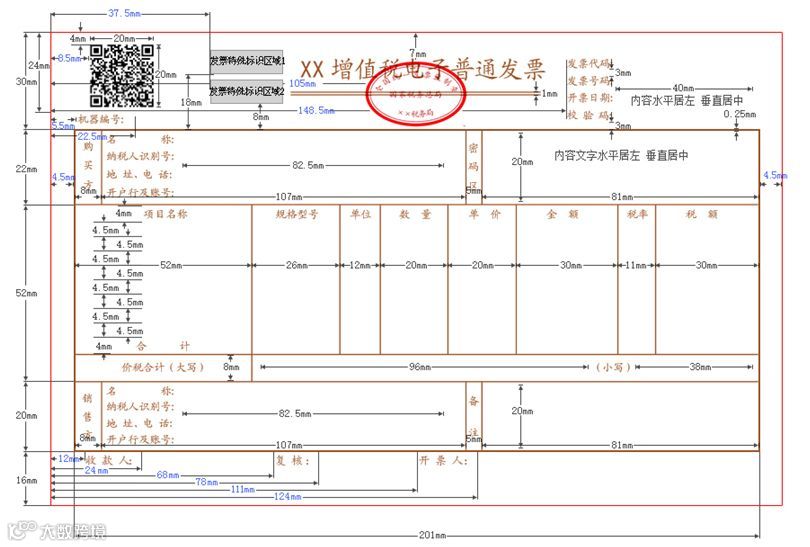Click the 124mm dimension label
The width and height of the screenshot is (810, 547).
(288, 497)
